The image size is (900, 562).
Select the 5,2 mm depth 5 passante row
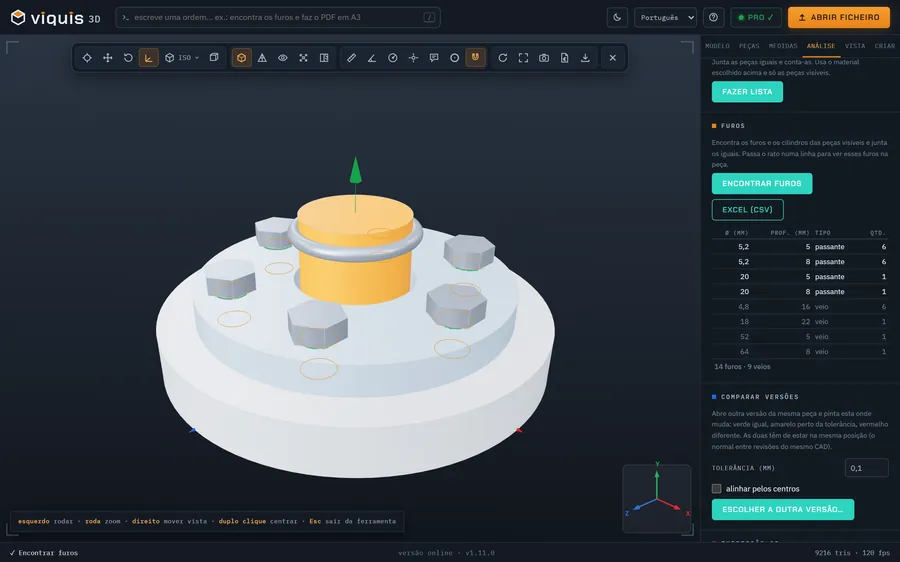point(800,247)
